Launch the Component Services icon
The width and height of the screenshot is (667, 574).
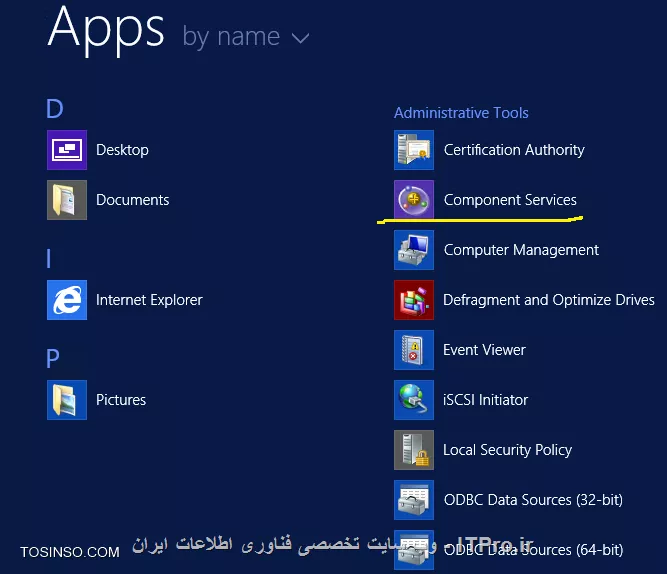point(414,200)
